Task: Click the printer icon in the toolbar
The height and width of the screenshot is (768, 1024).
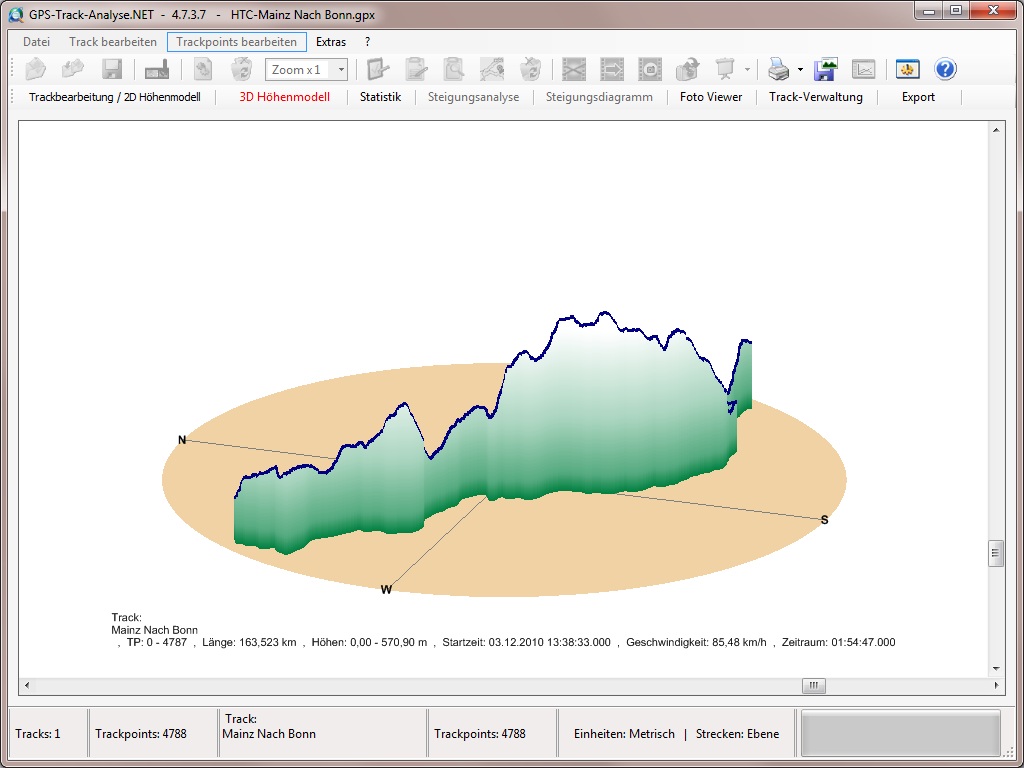Action: tap(778, 69)
